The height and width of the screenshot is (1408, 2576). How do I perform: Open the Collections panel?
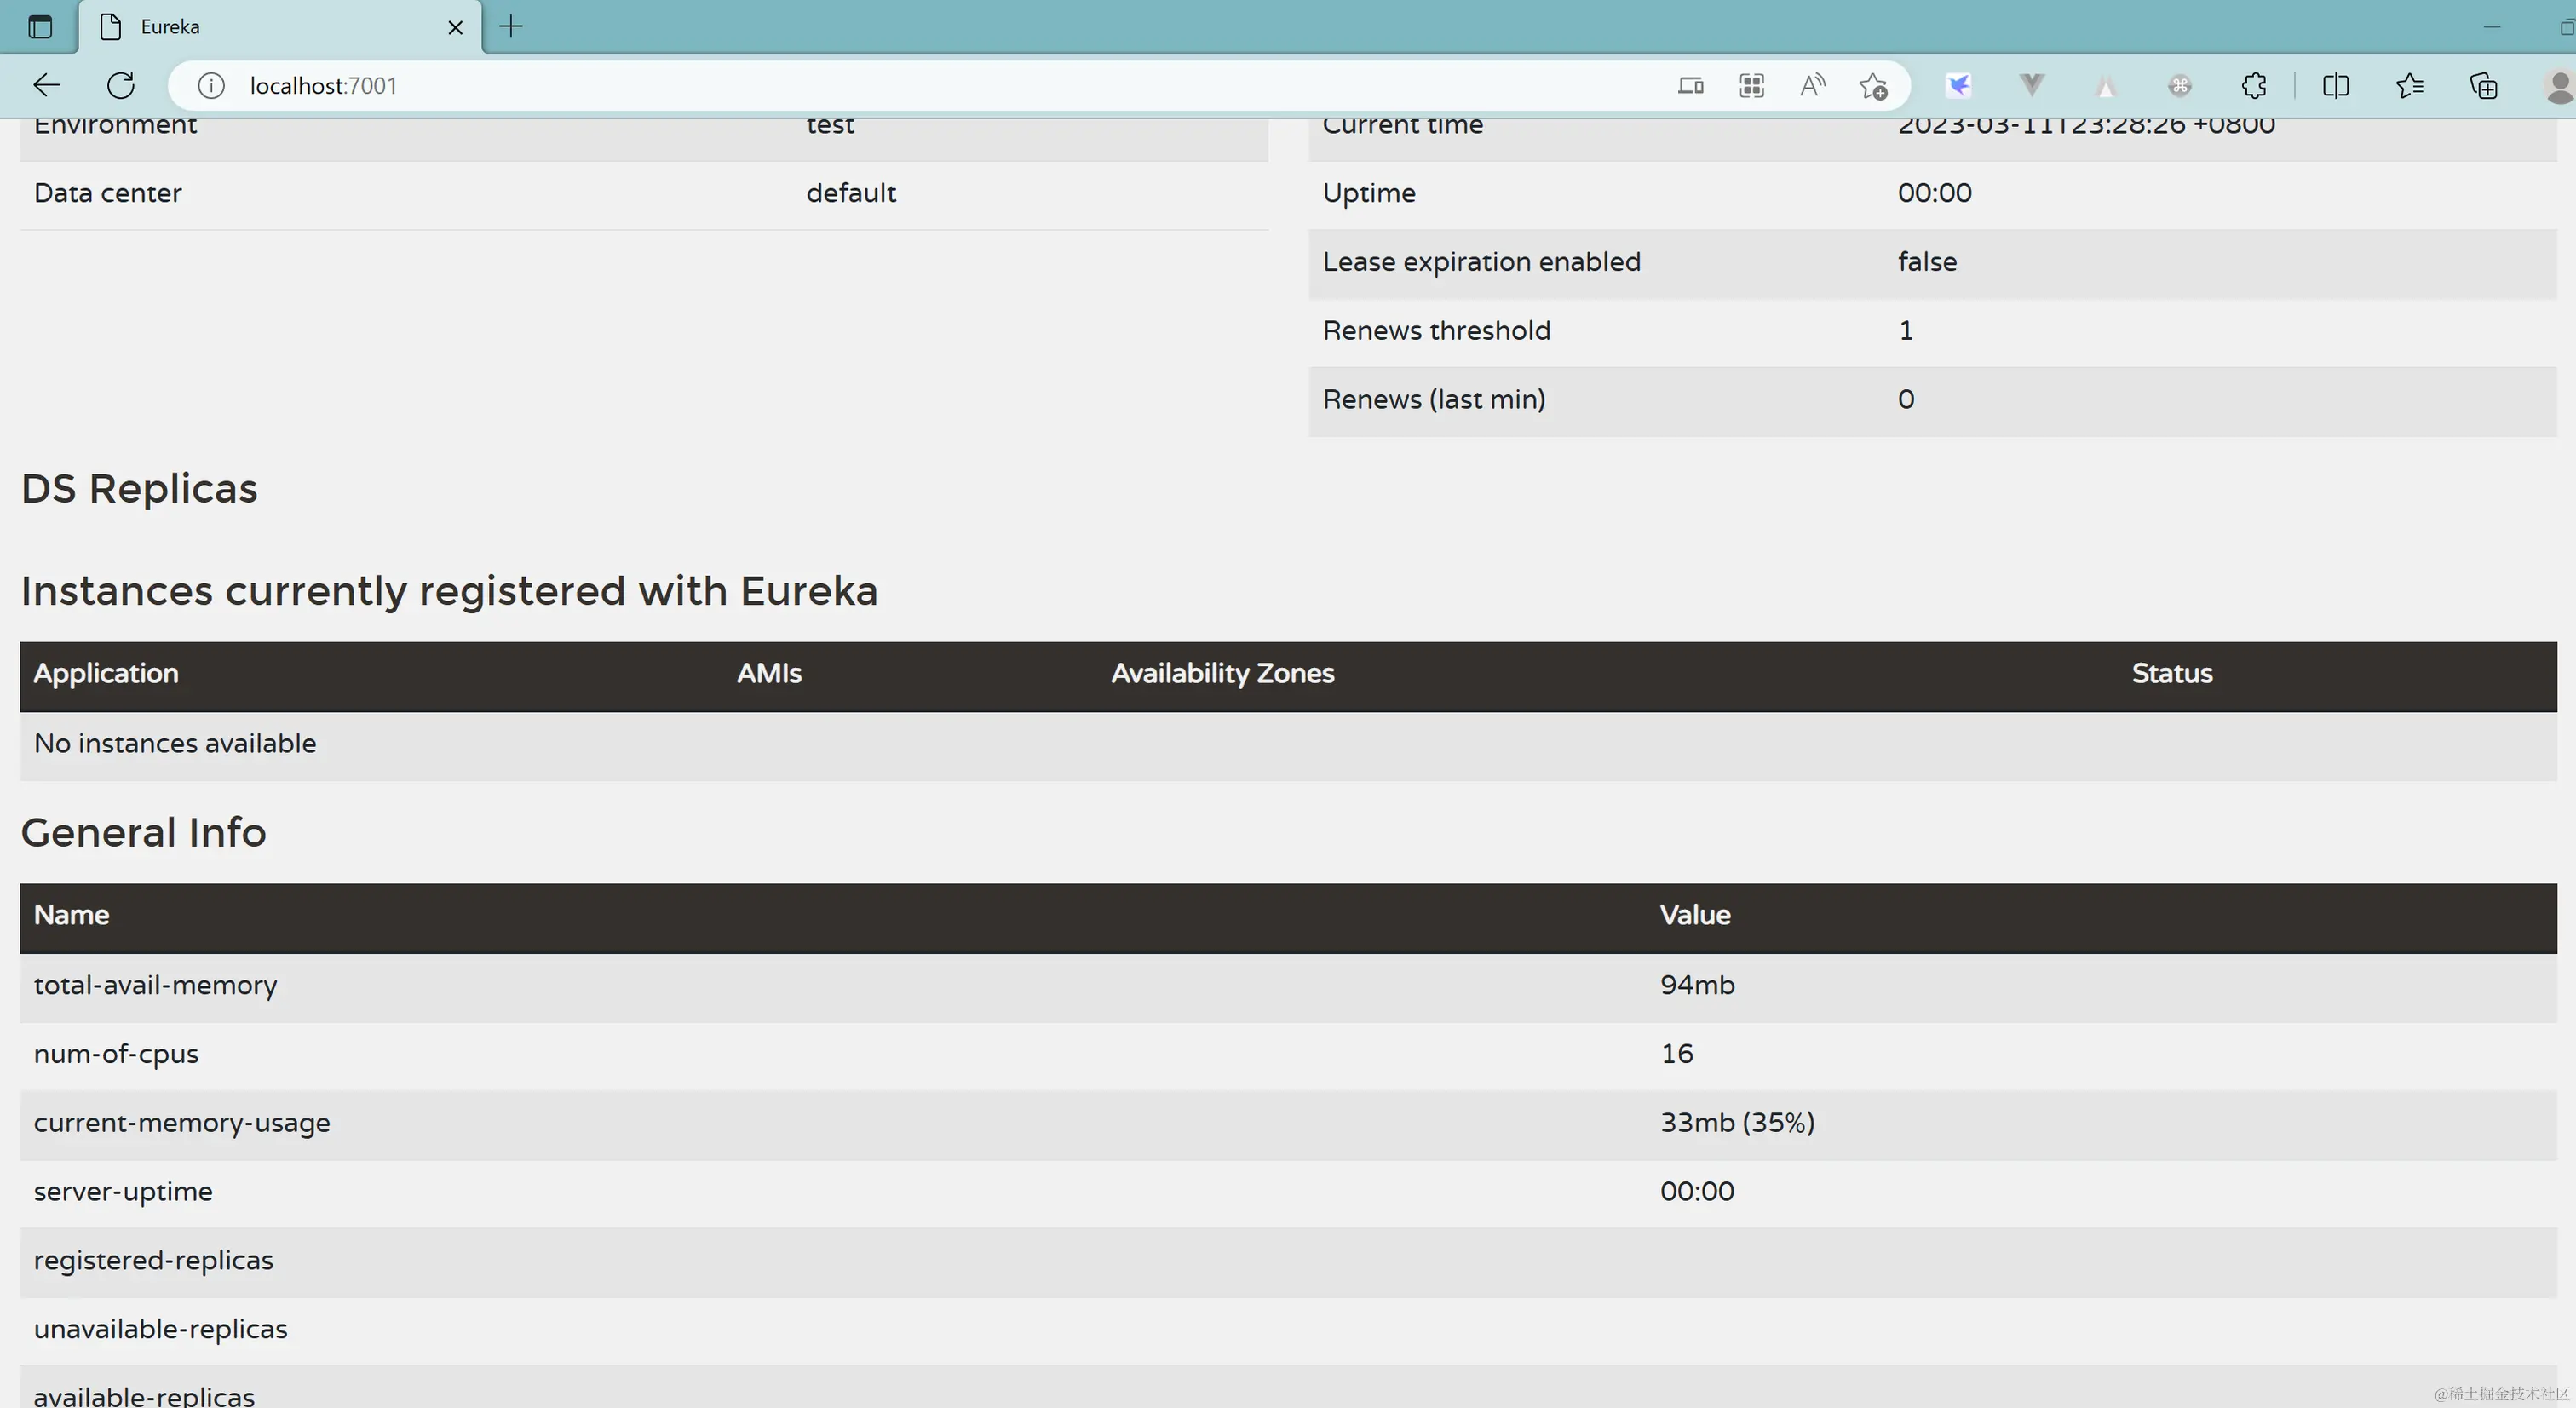coord(2484,86)
